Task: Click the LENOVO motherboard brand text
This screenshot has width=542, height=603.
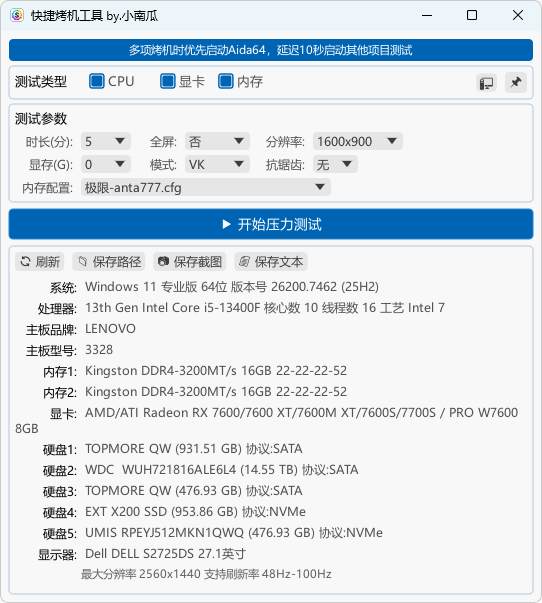Action: 110,329
